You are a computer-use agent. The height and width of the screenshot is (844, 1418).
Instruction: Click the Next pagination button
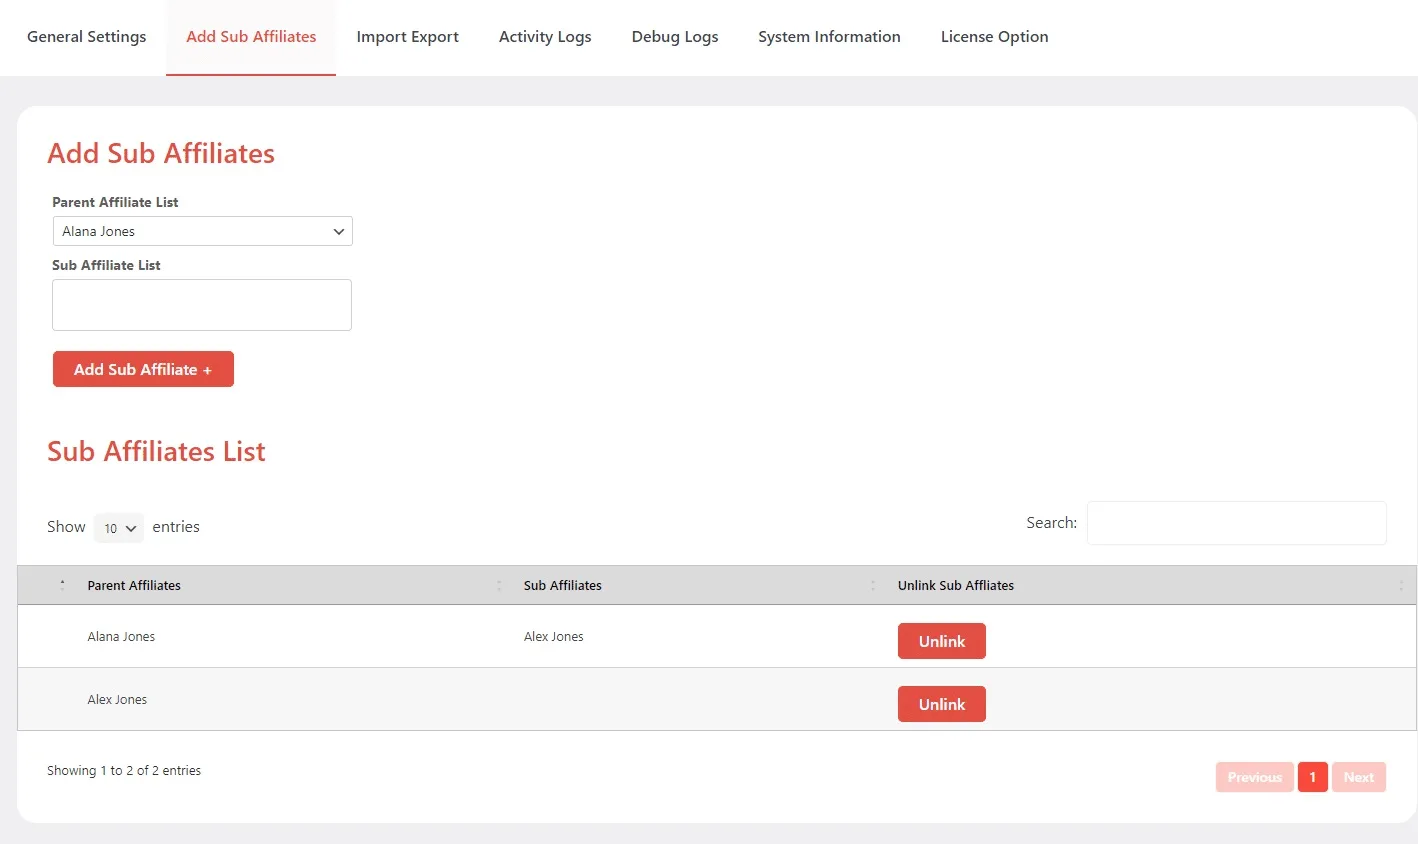click(x=1359, y=777)
